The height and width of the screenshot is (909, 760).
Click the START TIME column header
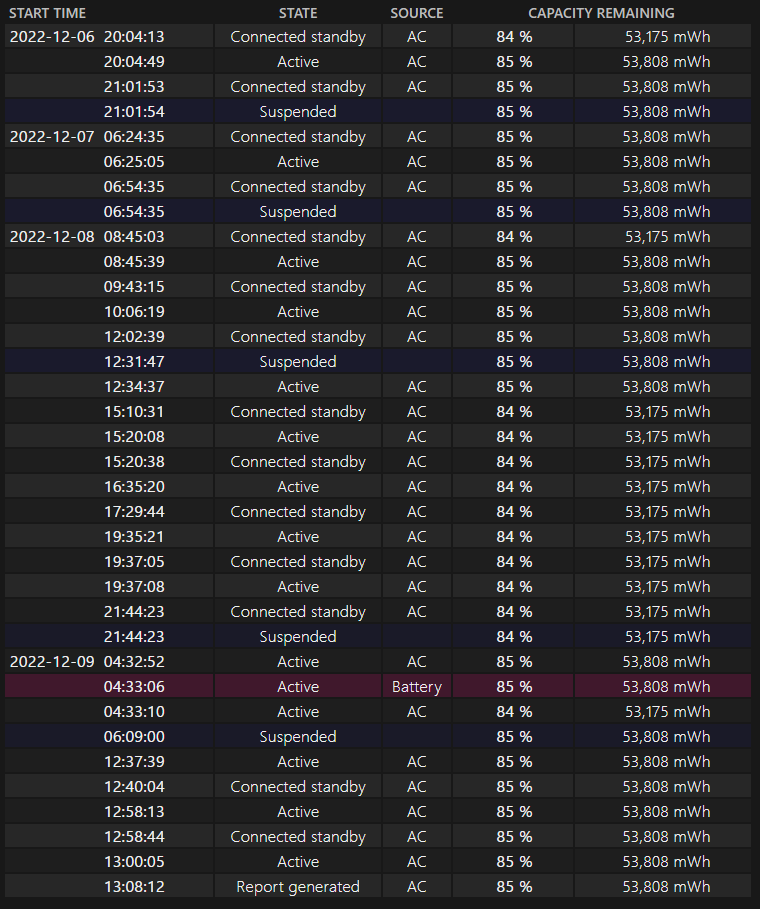pos(48,13)
